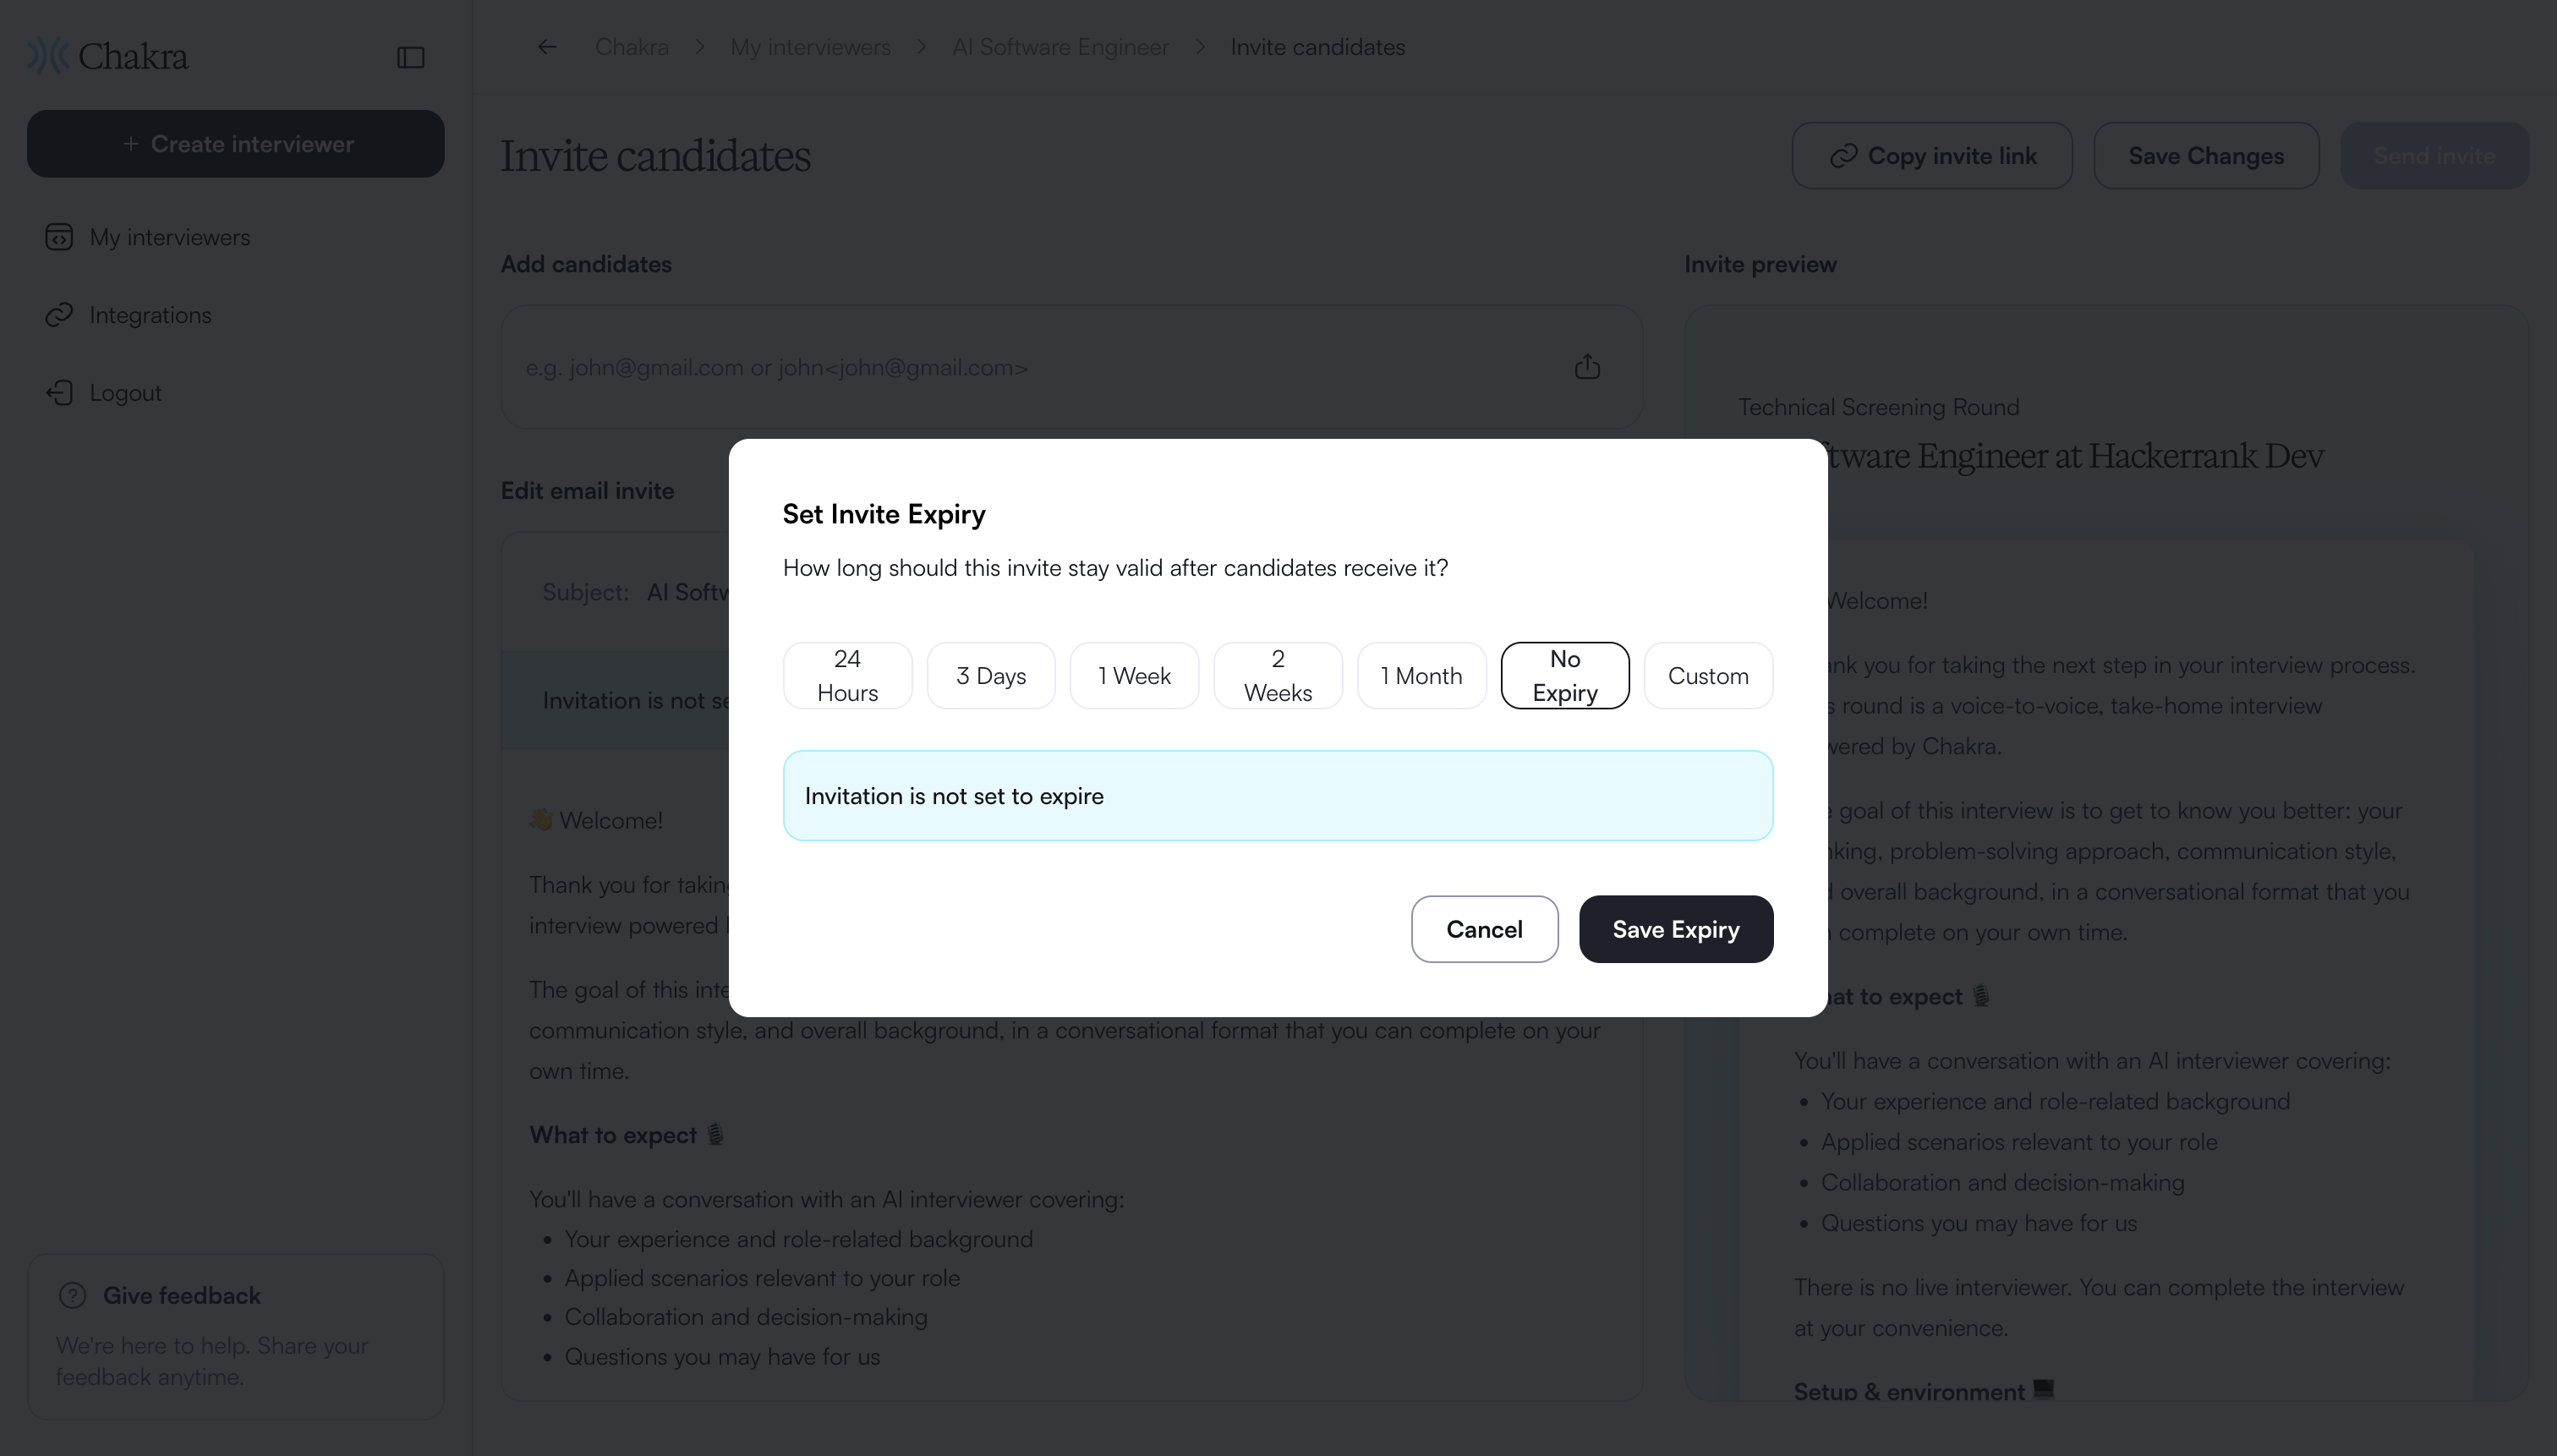This screenshot has width=2557, height=1456.
Task: Select the No Expiry option
Action: [x=1565, y=676]
